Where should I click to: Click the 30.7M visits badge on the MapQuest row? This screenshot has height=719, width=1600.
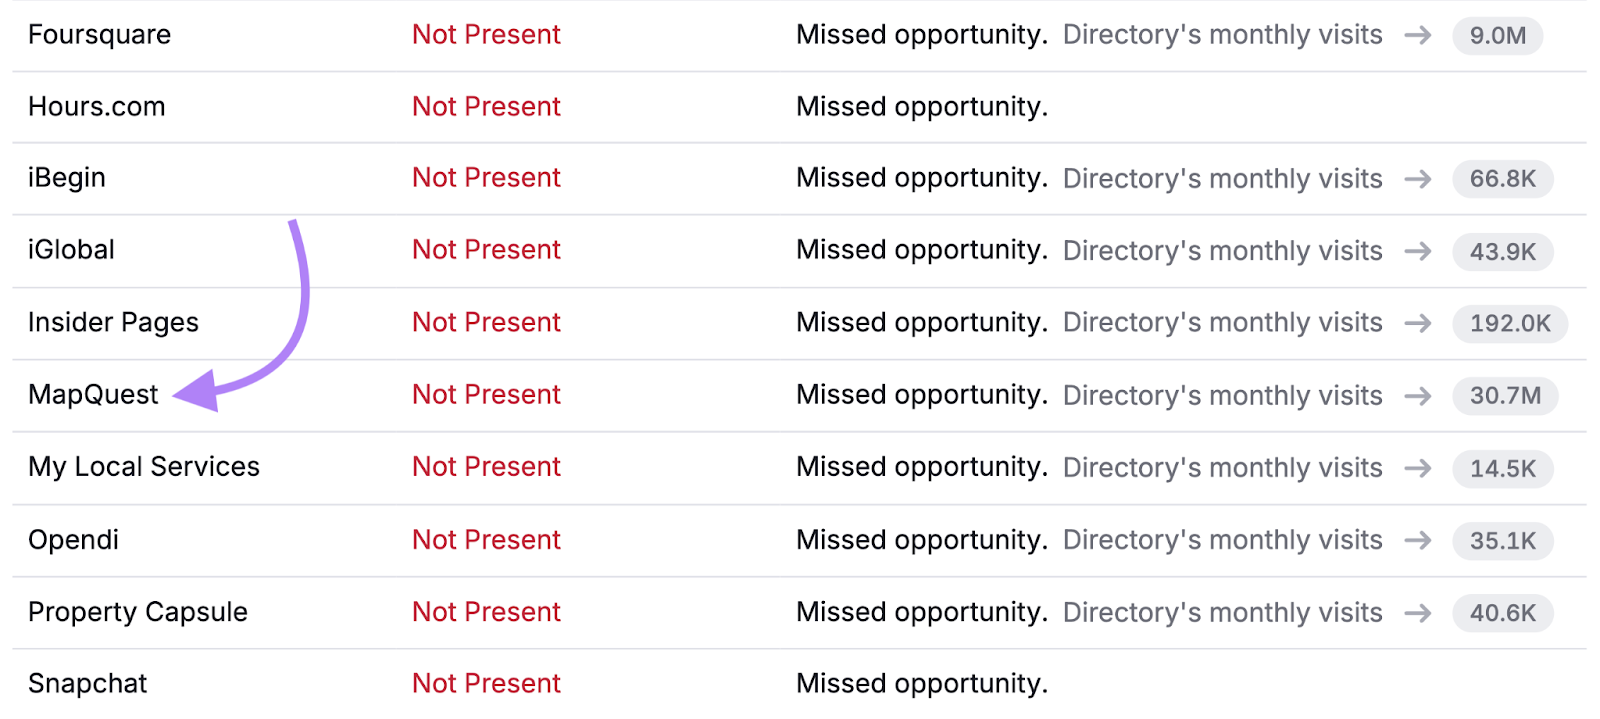[1506, 396]
